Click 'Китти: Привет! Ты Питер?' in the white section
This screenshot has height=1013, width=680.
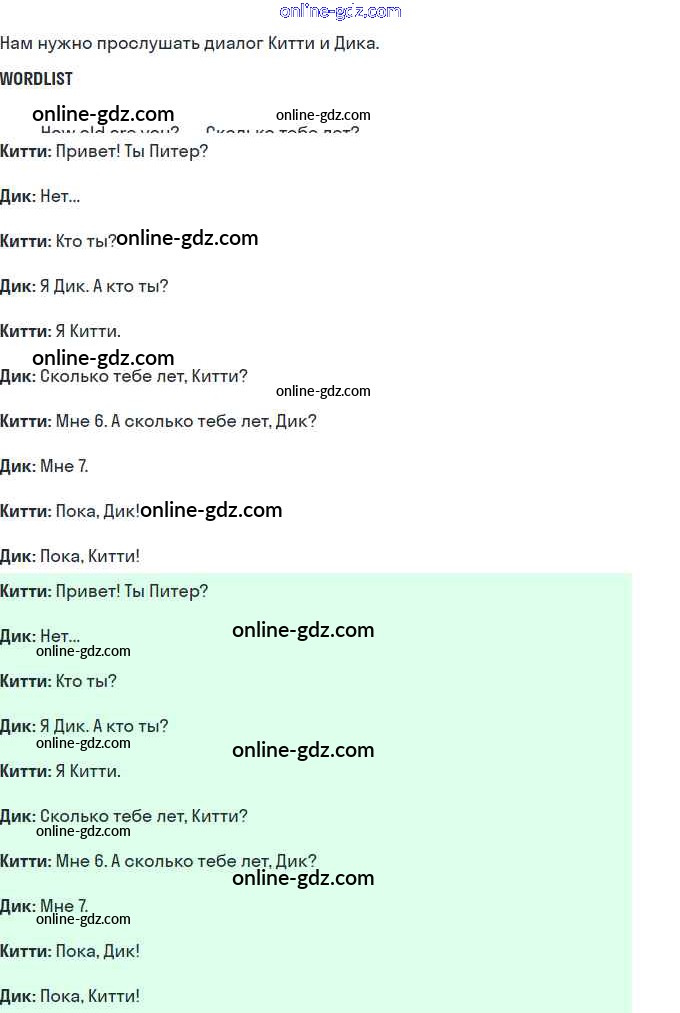click(104, 152)
